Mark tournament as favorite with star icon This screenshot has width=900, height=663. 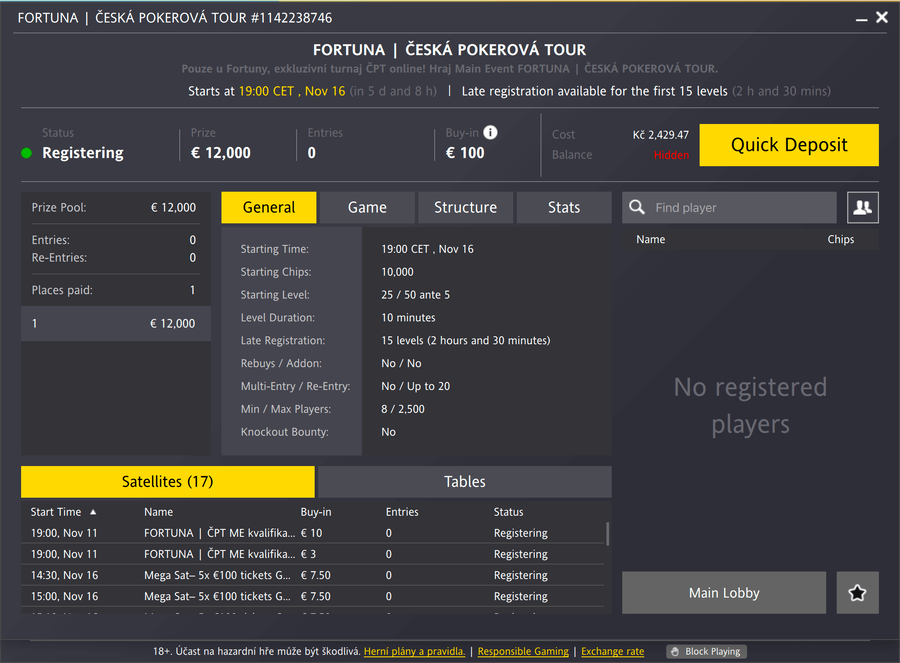(857, 593)
